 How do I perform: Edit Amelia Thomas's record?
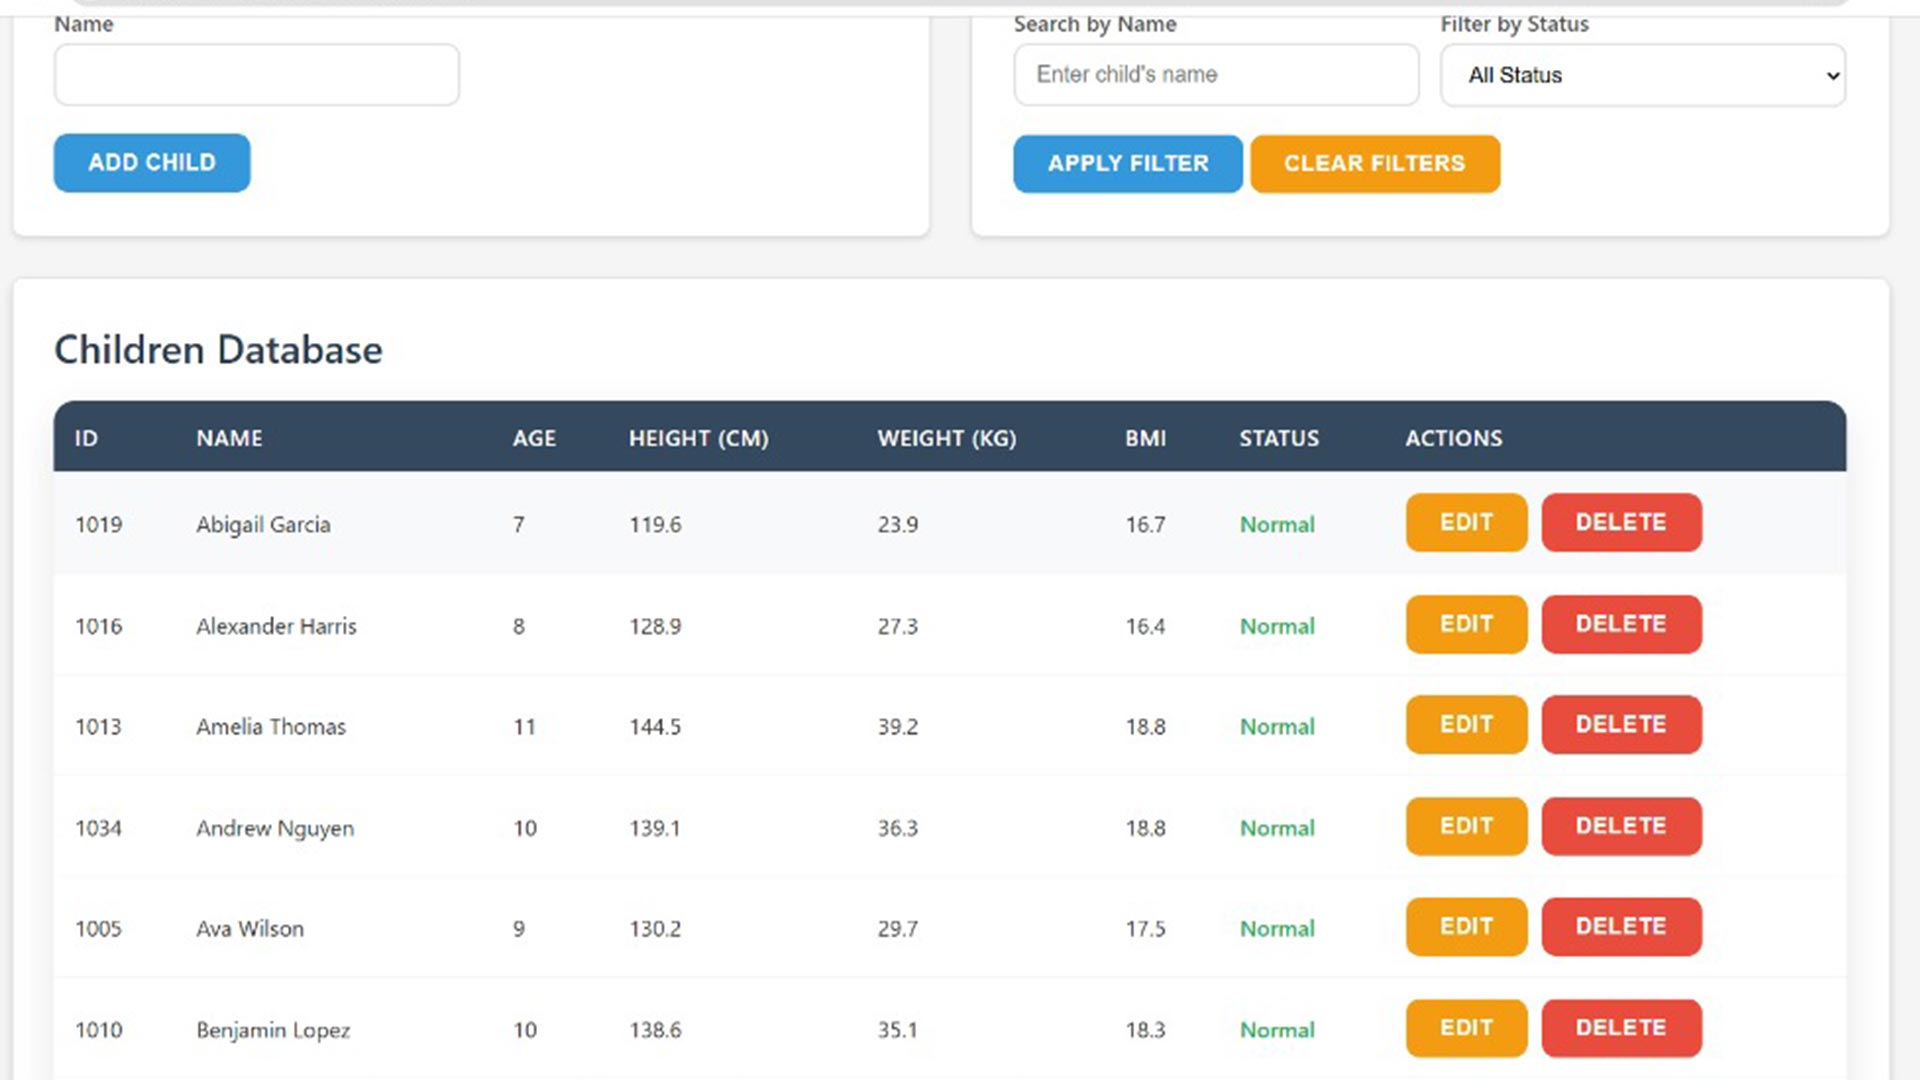(1466, 724)
